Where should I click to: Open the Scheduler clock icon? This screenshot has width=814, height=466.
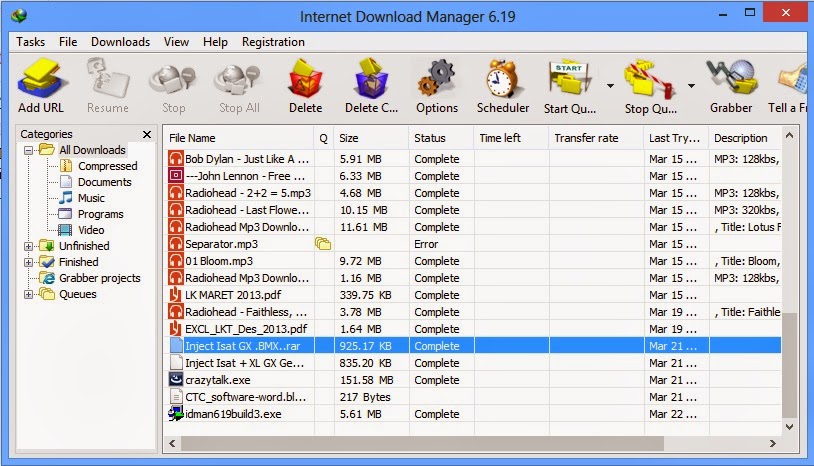502,78
